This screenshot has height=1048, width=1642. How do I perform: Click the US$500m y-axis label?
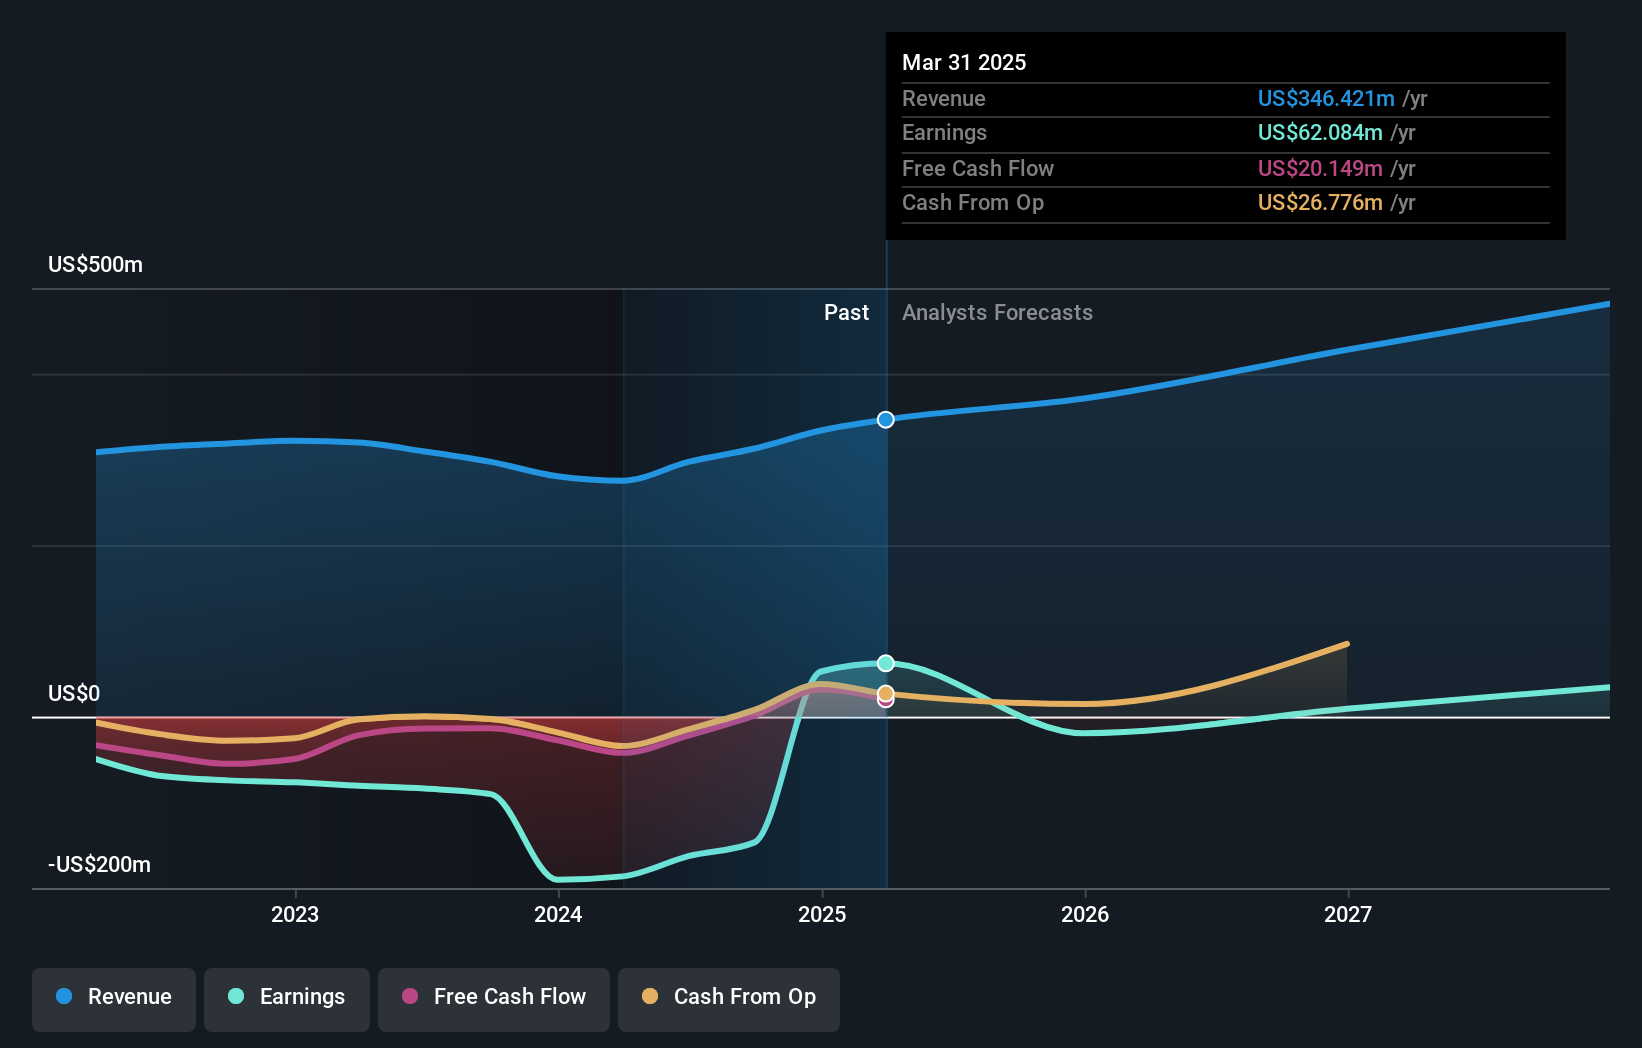96,265
